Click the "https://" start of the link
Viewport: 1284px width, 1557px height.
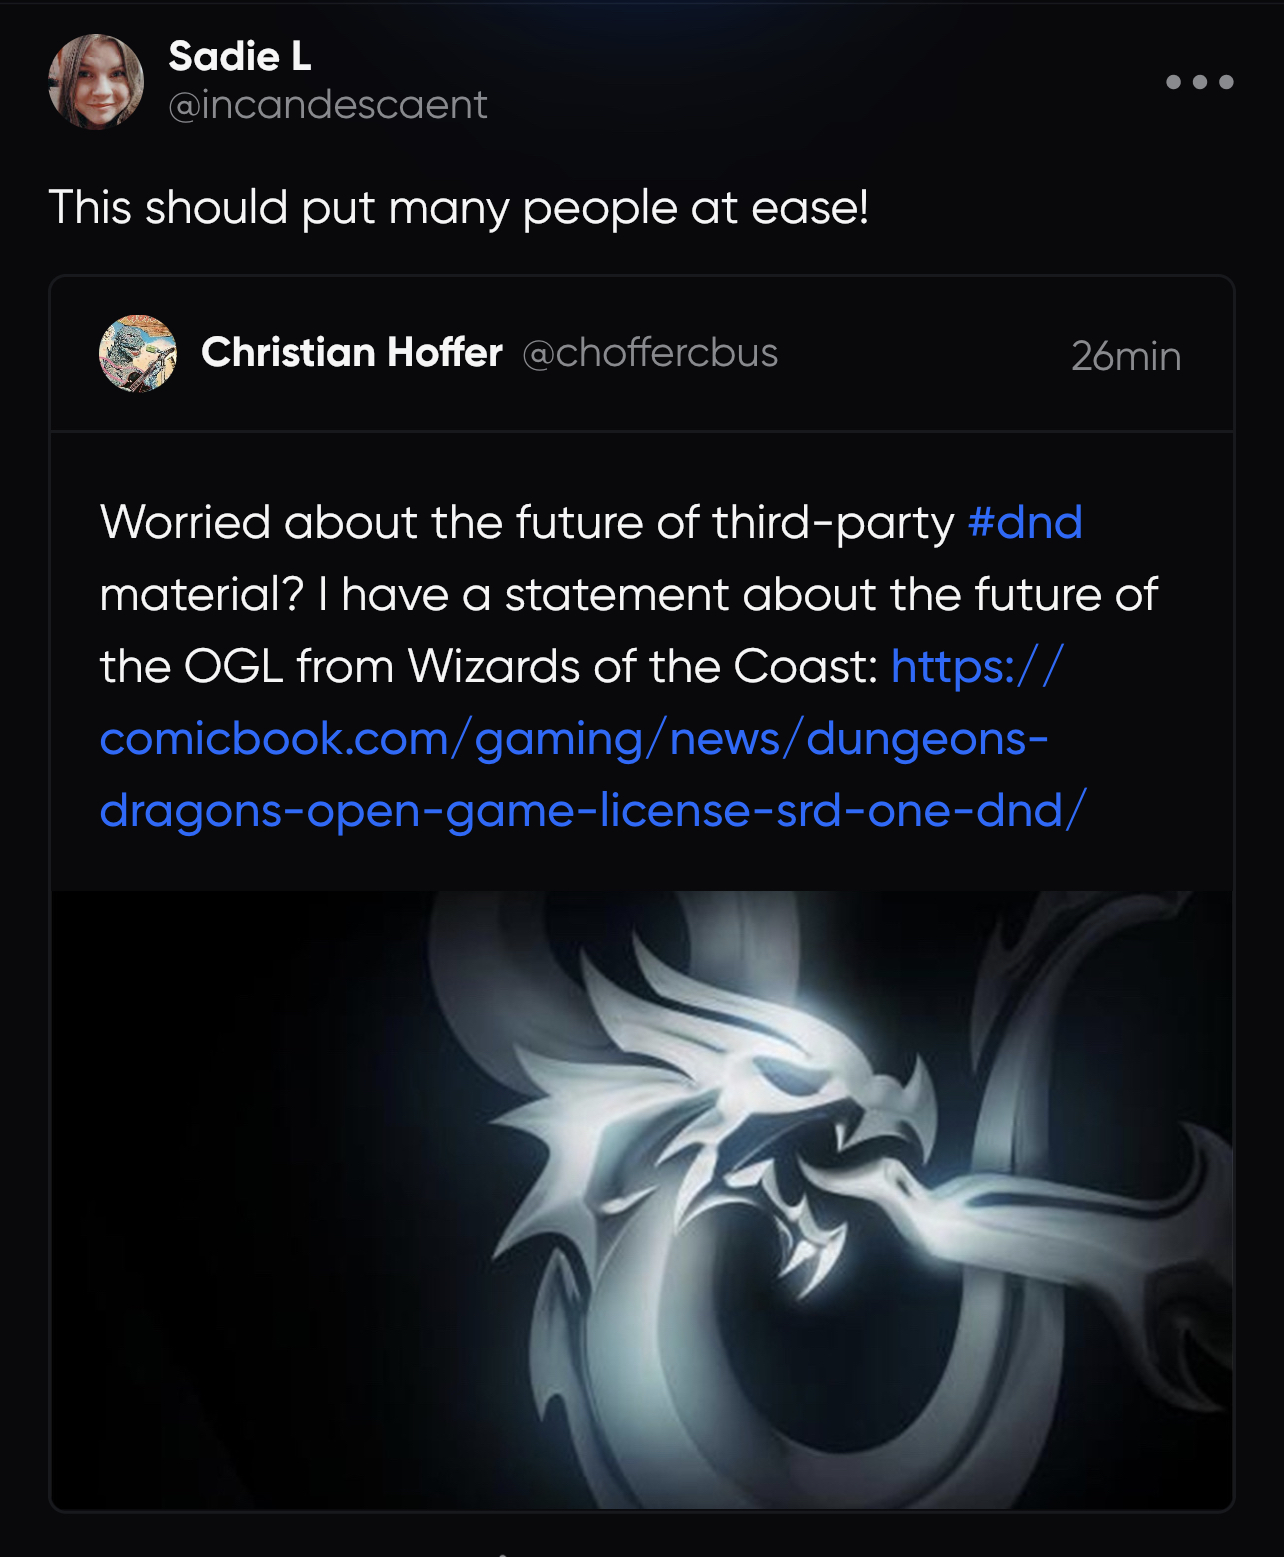(x=976, y=667)
